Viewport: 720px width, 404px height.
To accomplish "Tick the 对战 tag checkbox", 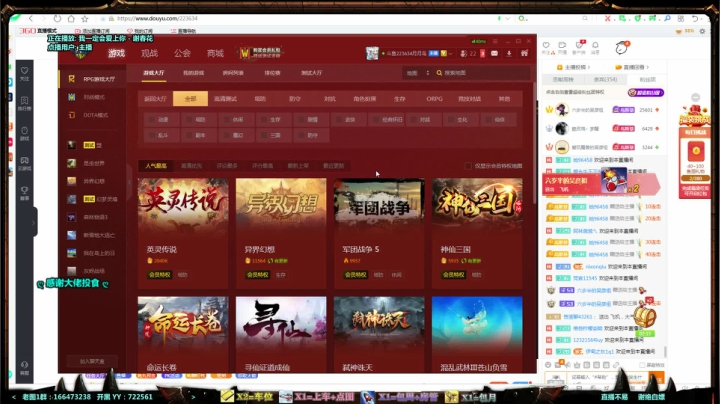I will click(x=413, y=119).
